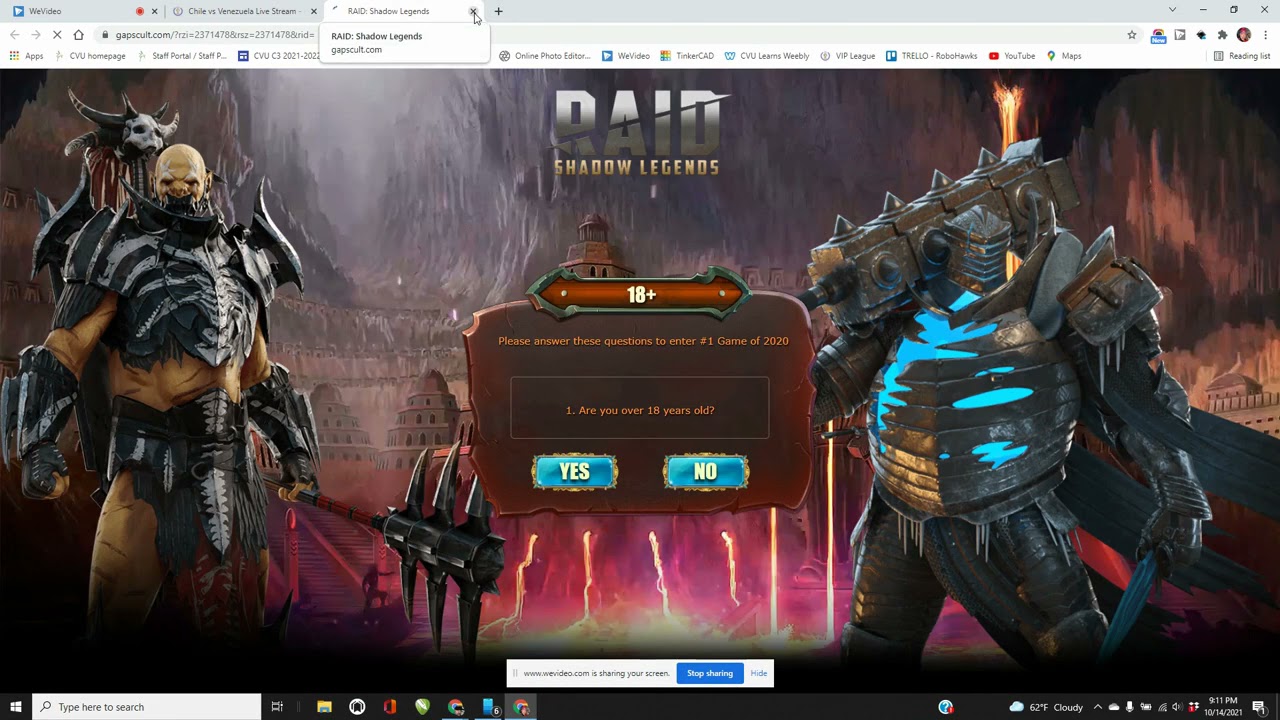
Task: Hide the screen sharing notification bar
Action: [759, 673]
